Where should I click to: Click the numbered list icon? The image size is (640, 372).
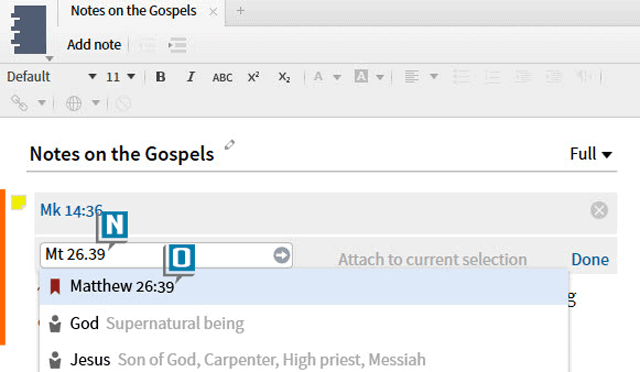pos(493,76)
